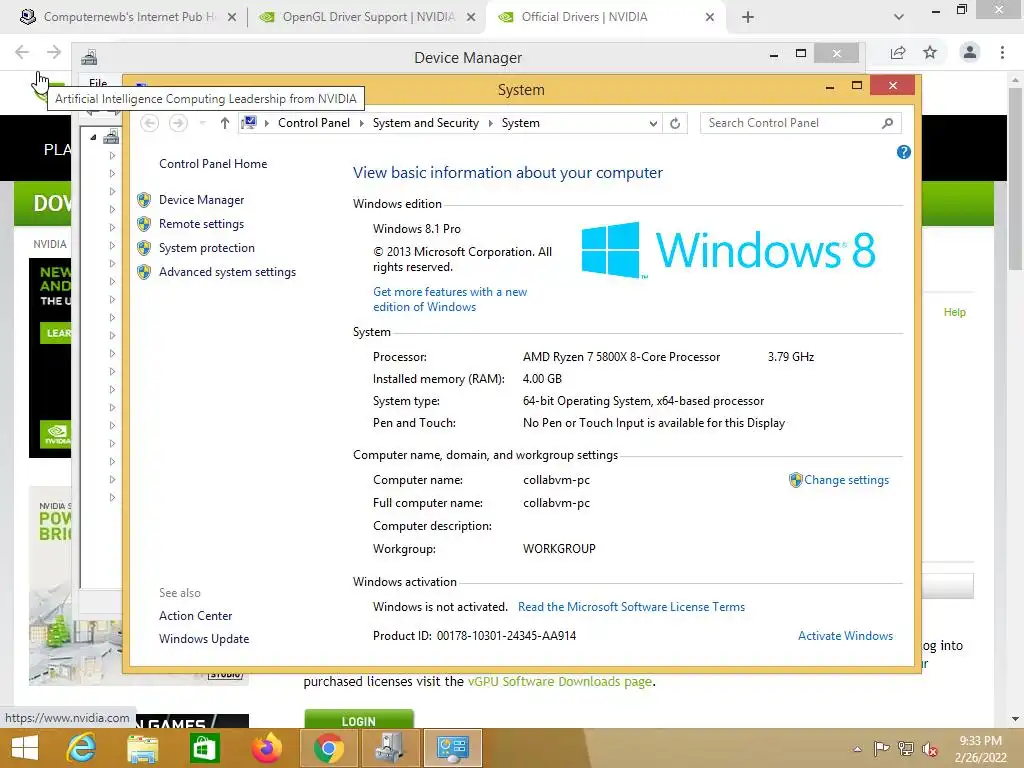Click the muted volume tray icon
Viewport: 1024px width, 768px height.
click(x=930, y=748)
